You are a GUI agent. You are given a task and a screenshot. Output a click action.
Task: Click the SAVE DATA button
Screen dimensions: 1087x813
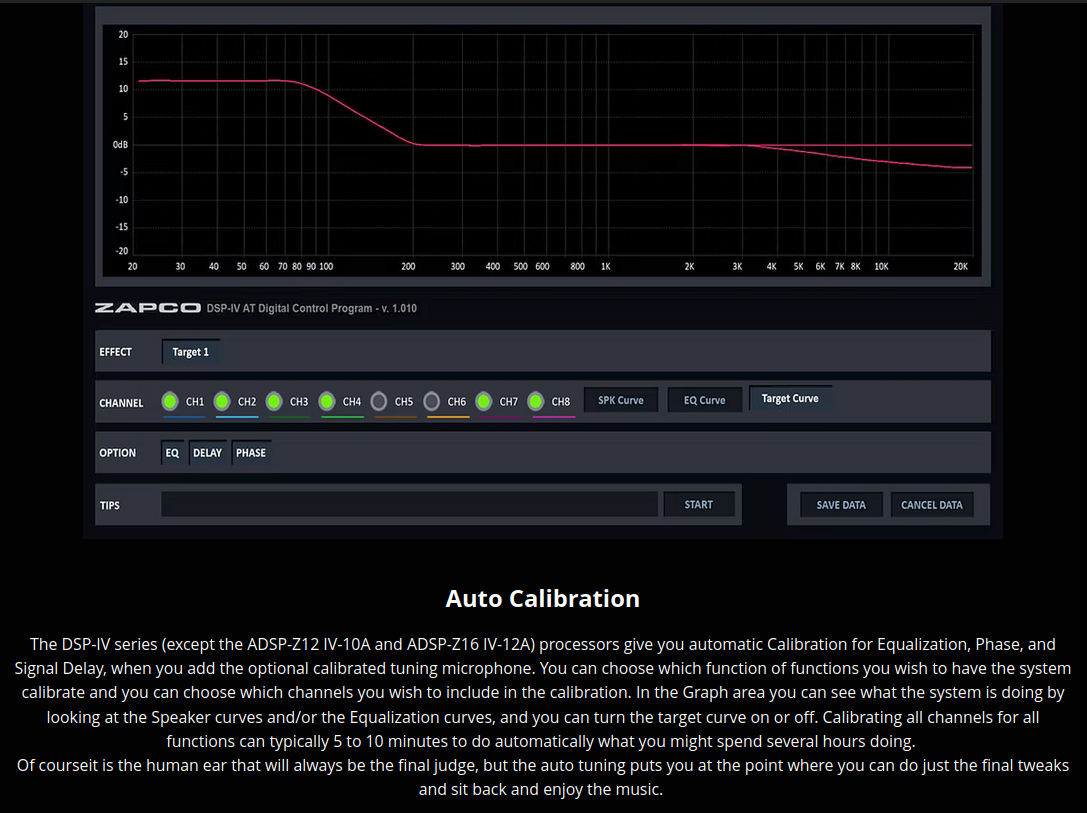point(841,505)
